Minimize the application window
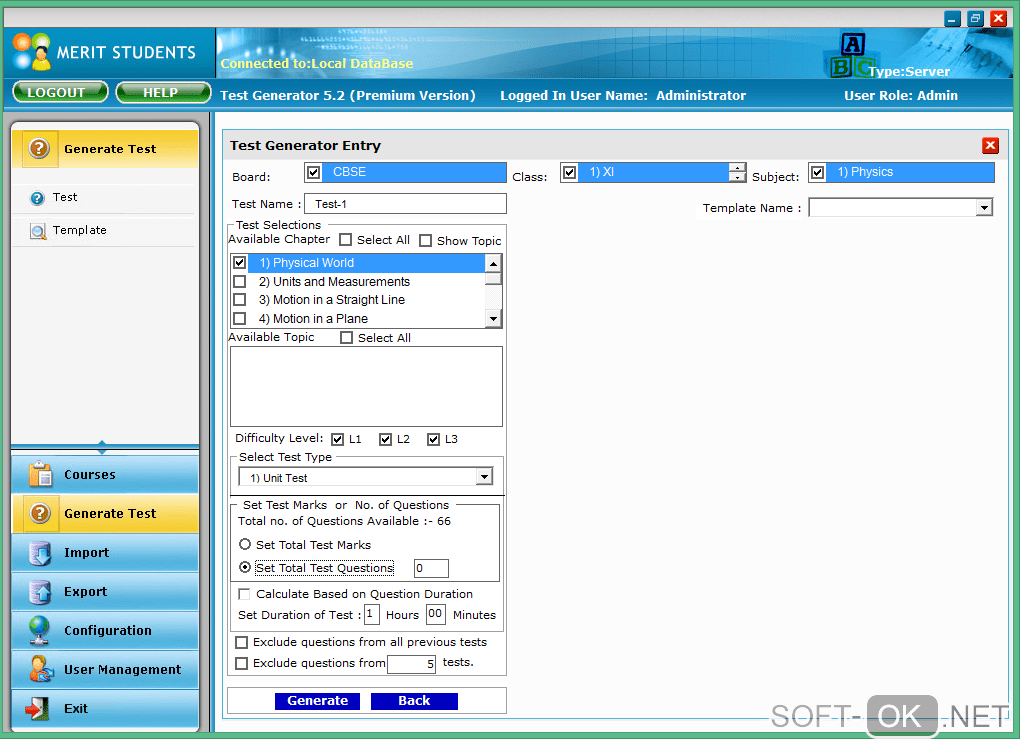The image size is (1020, 741). click(x=952, y=18)
